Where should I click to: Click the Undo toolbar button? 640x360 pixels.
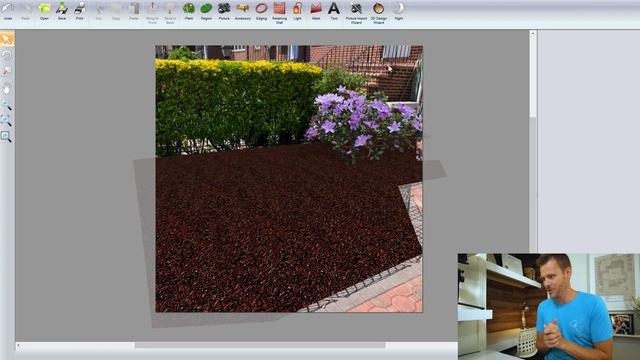(x=7, y=11)
